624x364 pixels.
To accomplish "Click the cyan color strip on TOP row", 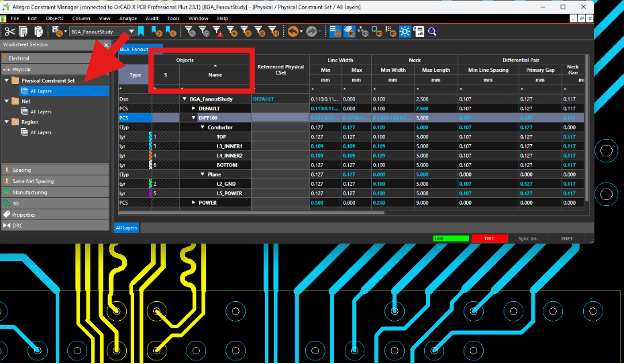I will (x=150, y=137).
